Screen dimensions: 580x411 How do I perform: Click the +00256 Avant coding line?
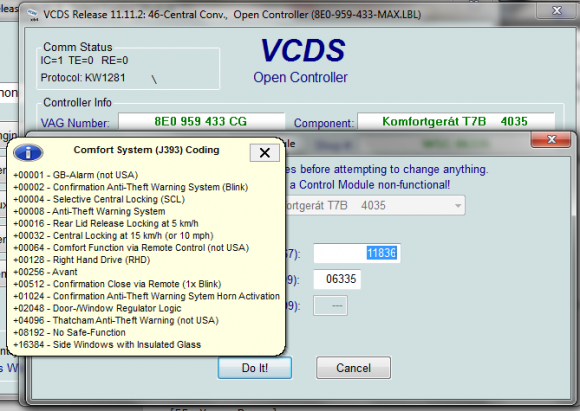point(45,272)
